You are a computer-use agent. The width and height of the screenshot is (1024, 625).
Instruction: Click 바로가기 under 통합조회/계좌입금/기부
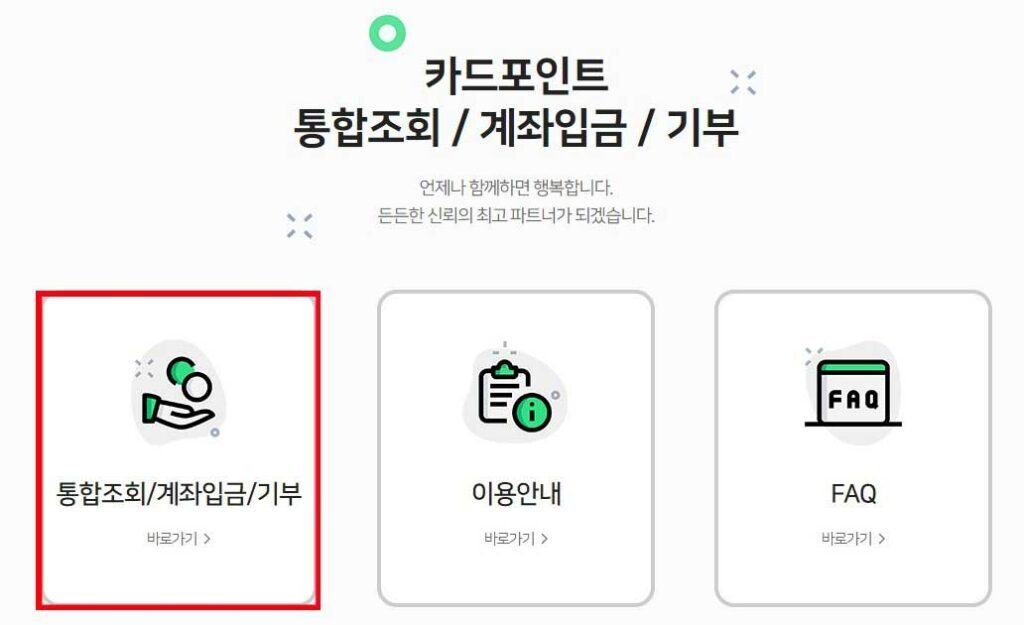coord(172,539)
